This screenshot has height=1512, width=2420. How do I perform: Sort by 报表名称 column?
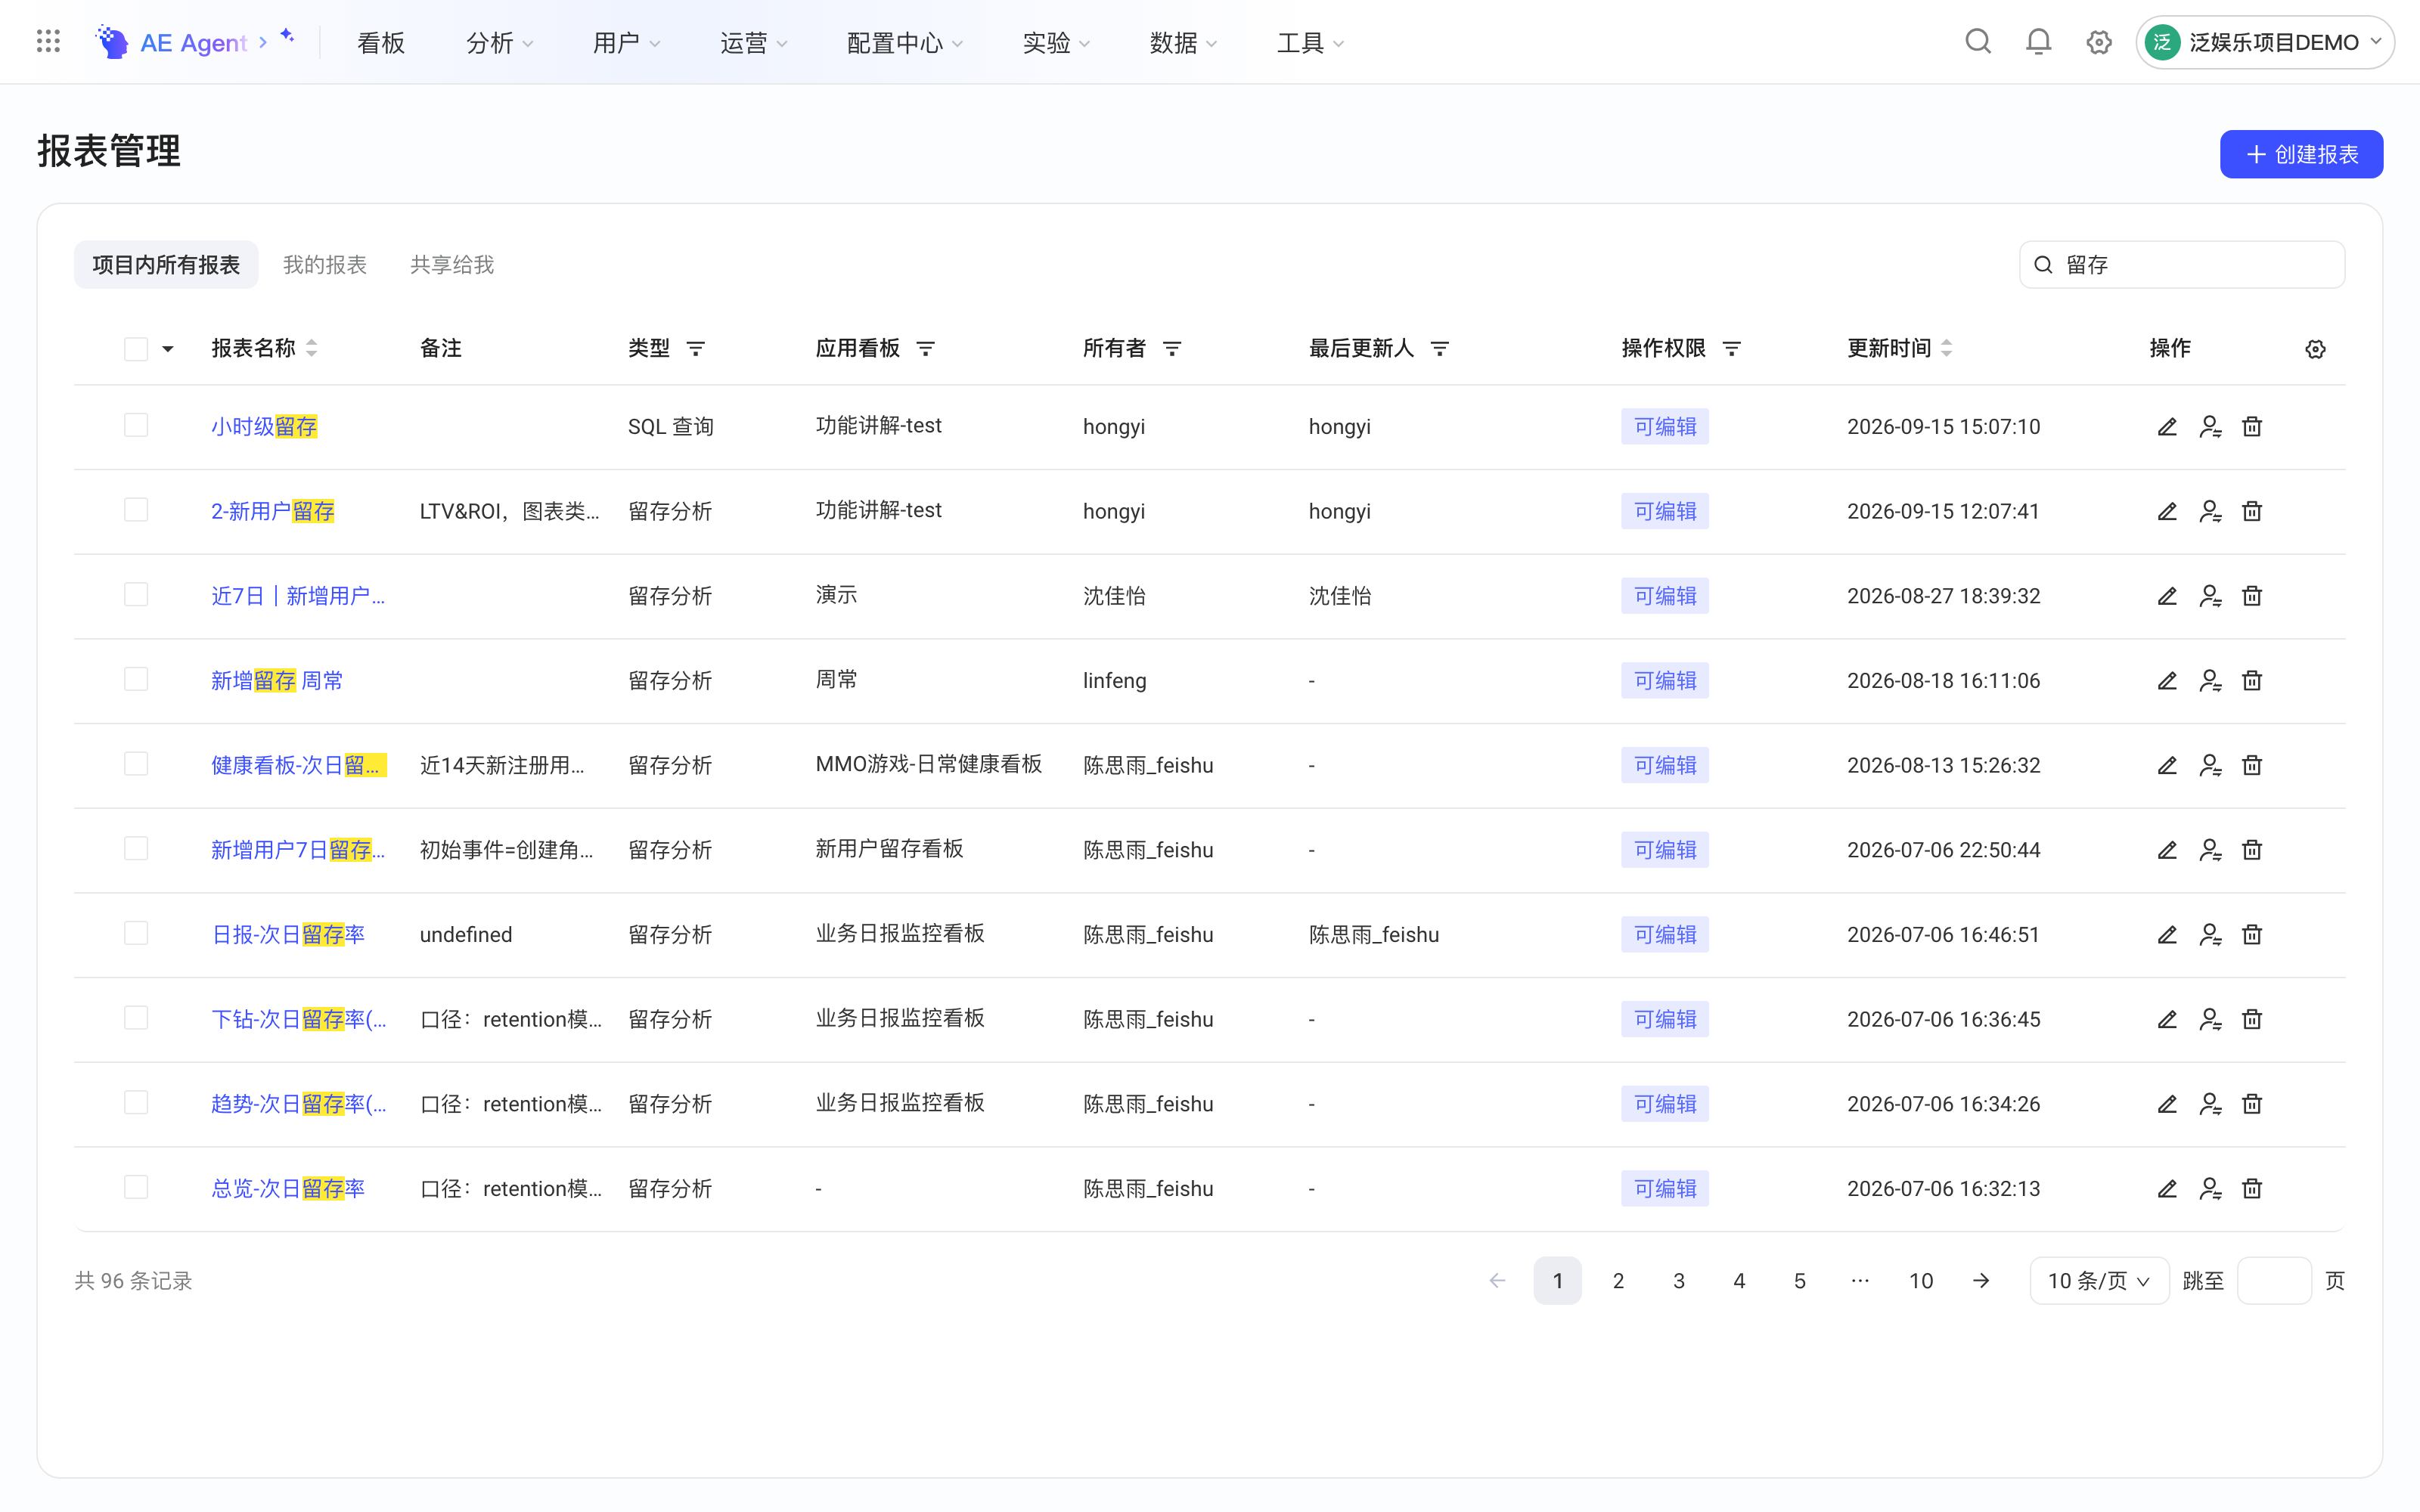[312, 348]
